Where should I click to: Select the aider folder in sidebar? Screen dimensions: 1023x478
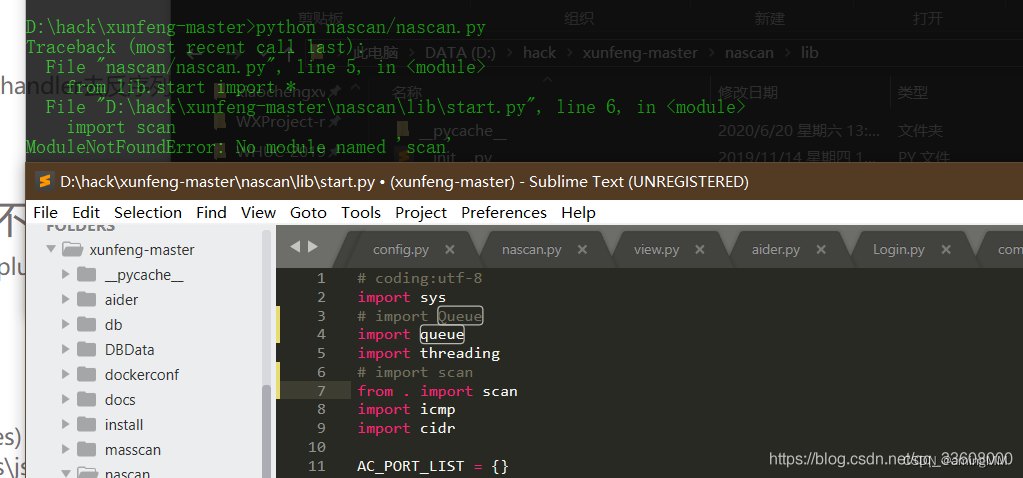click(121, 300)
